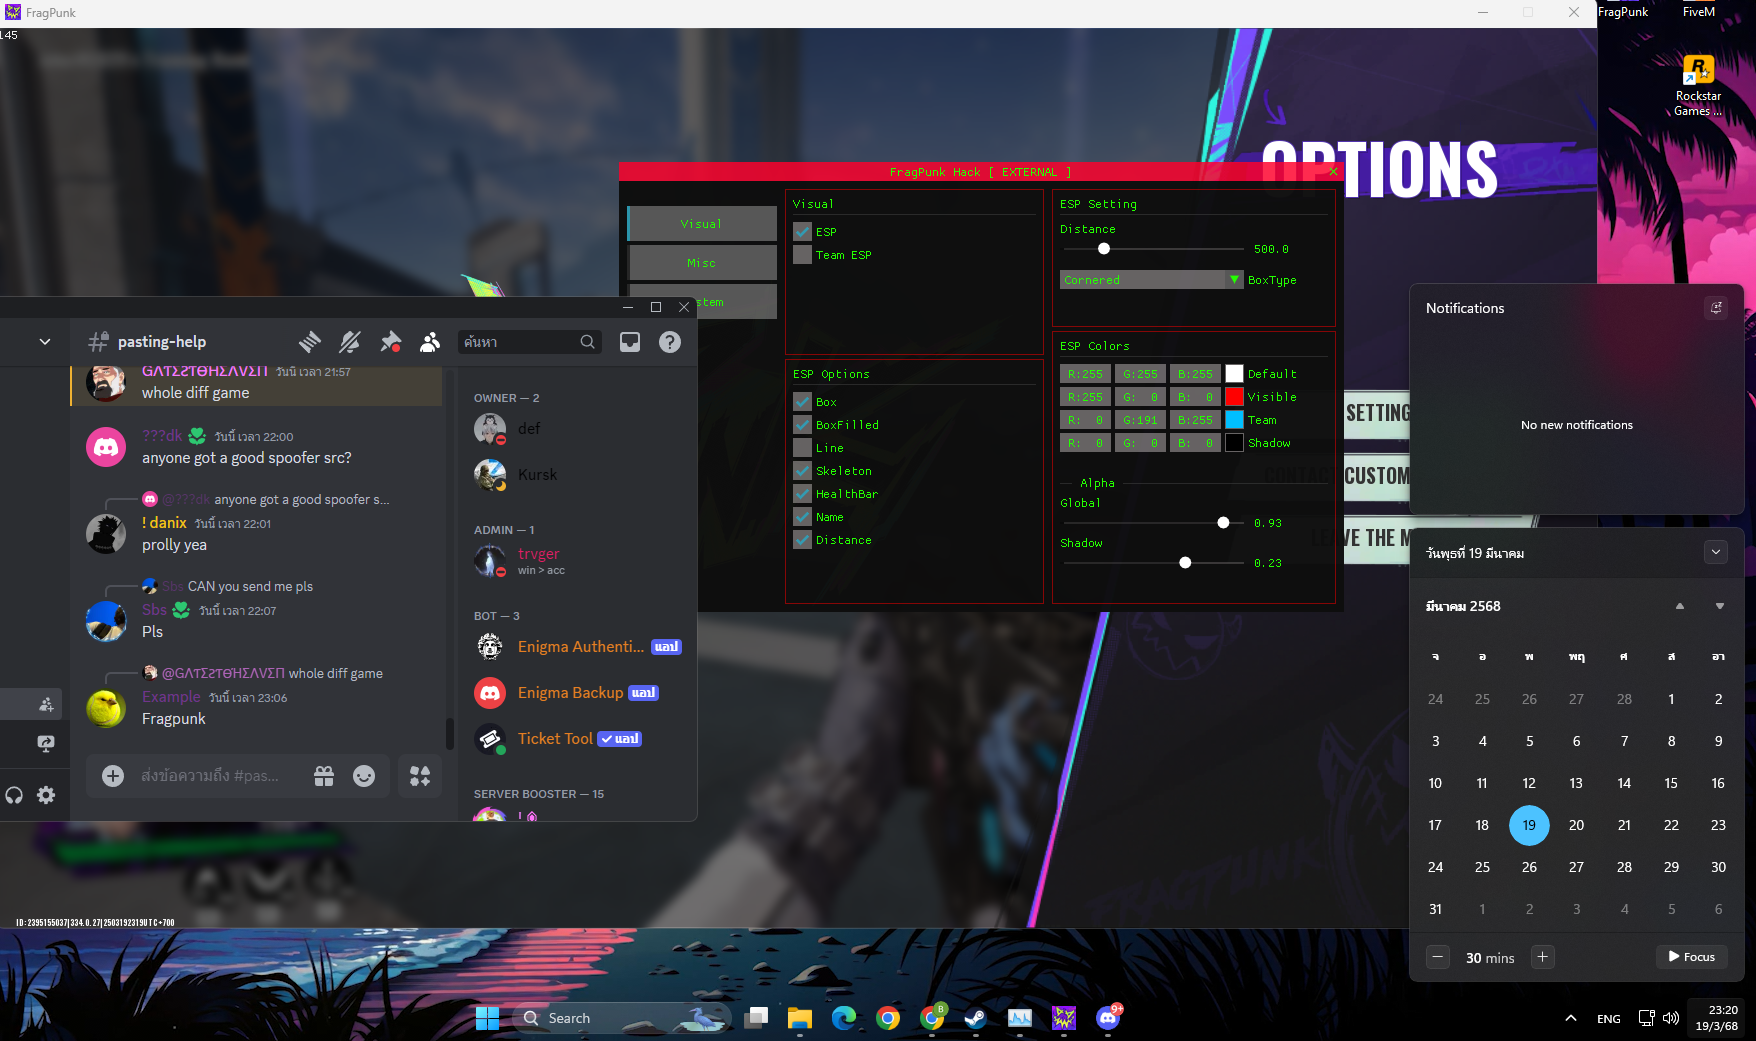Show hidden system tray icons chevron

click(1571, 1018)
